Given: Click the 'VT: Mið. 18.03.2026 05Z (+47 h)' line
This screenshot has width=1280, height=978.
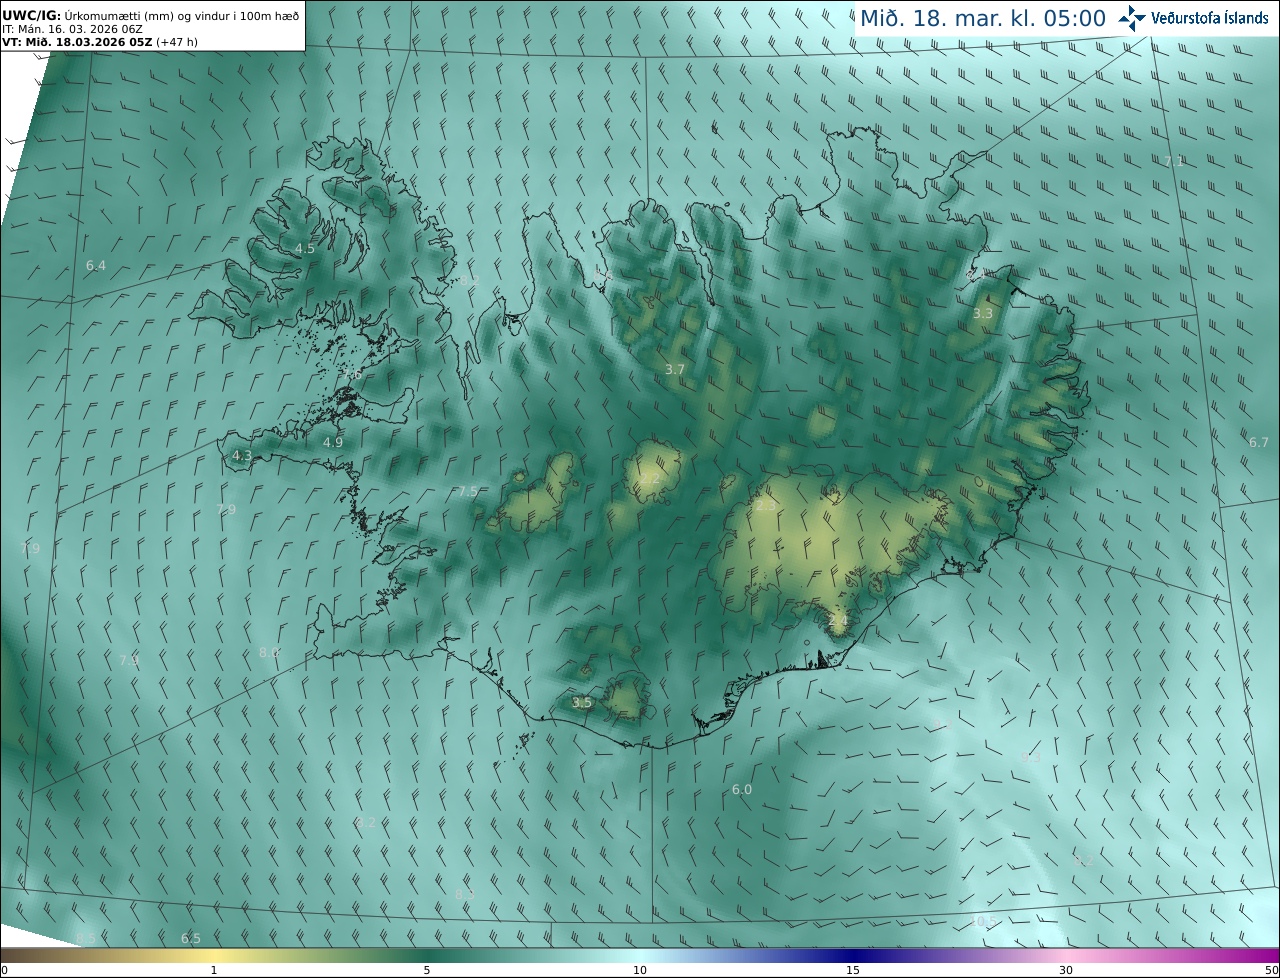Looking at the screenshot, I should 100,42.
